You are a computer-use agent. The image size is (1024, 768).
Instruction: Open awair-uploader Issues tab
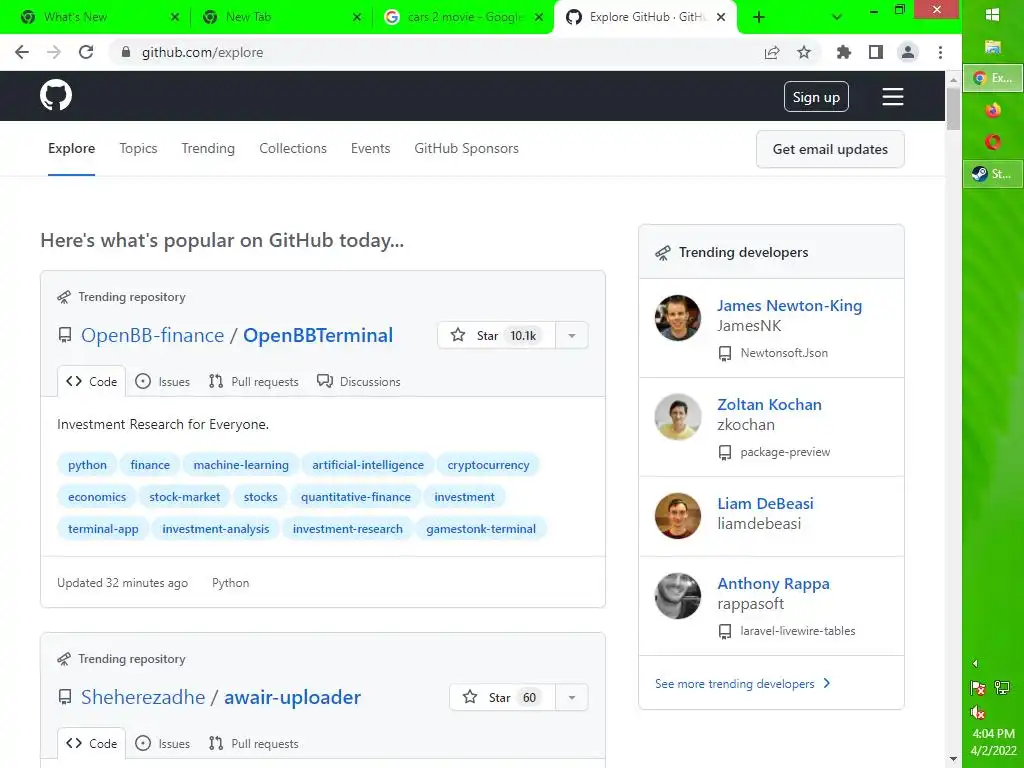[163, 743]
